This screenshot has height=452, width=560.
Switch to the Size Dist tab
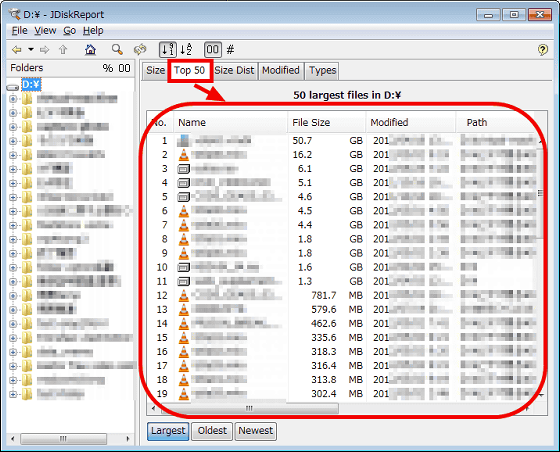point(234,70)
